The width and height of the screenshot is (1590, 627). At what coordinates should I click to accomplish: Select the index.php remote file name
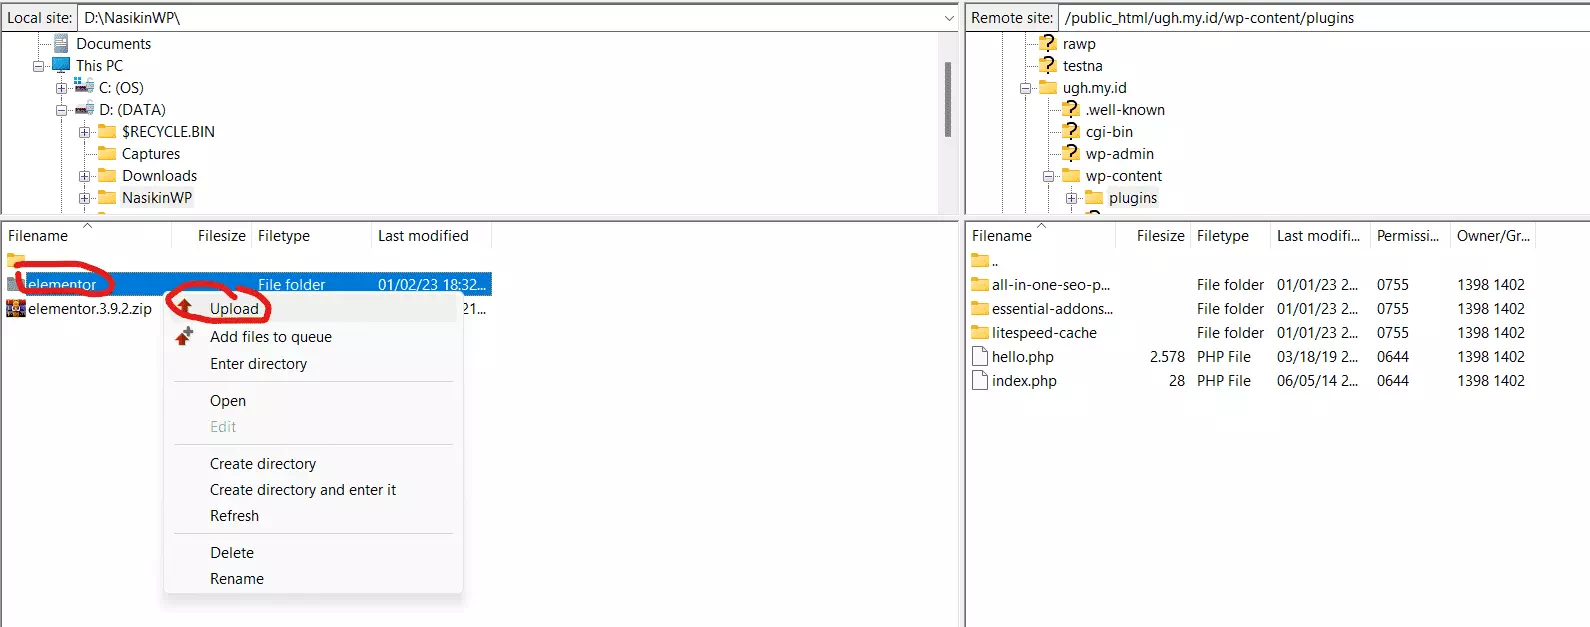1024,381
